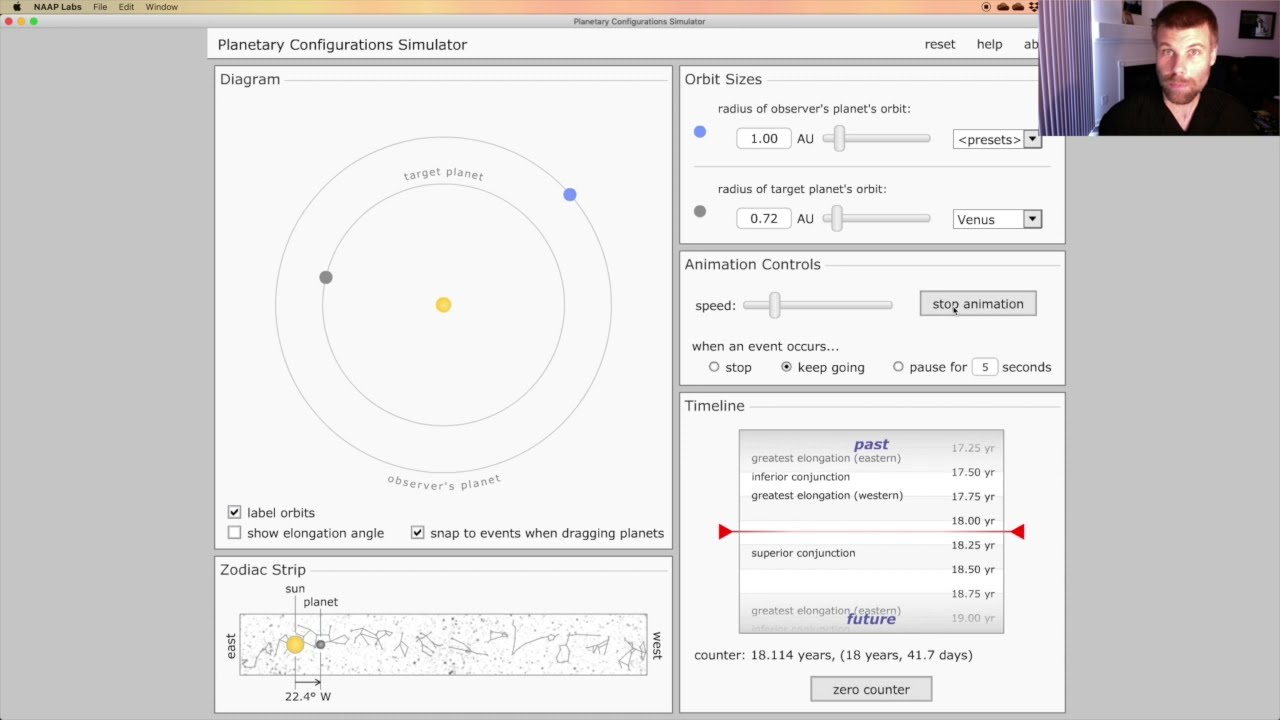Click the gray planet in Zodiac Strip
This screenshot has height=720, width=1280.
320,645
